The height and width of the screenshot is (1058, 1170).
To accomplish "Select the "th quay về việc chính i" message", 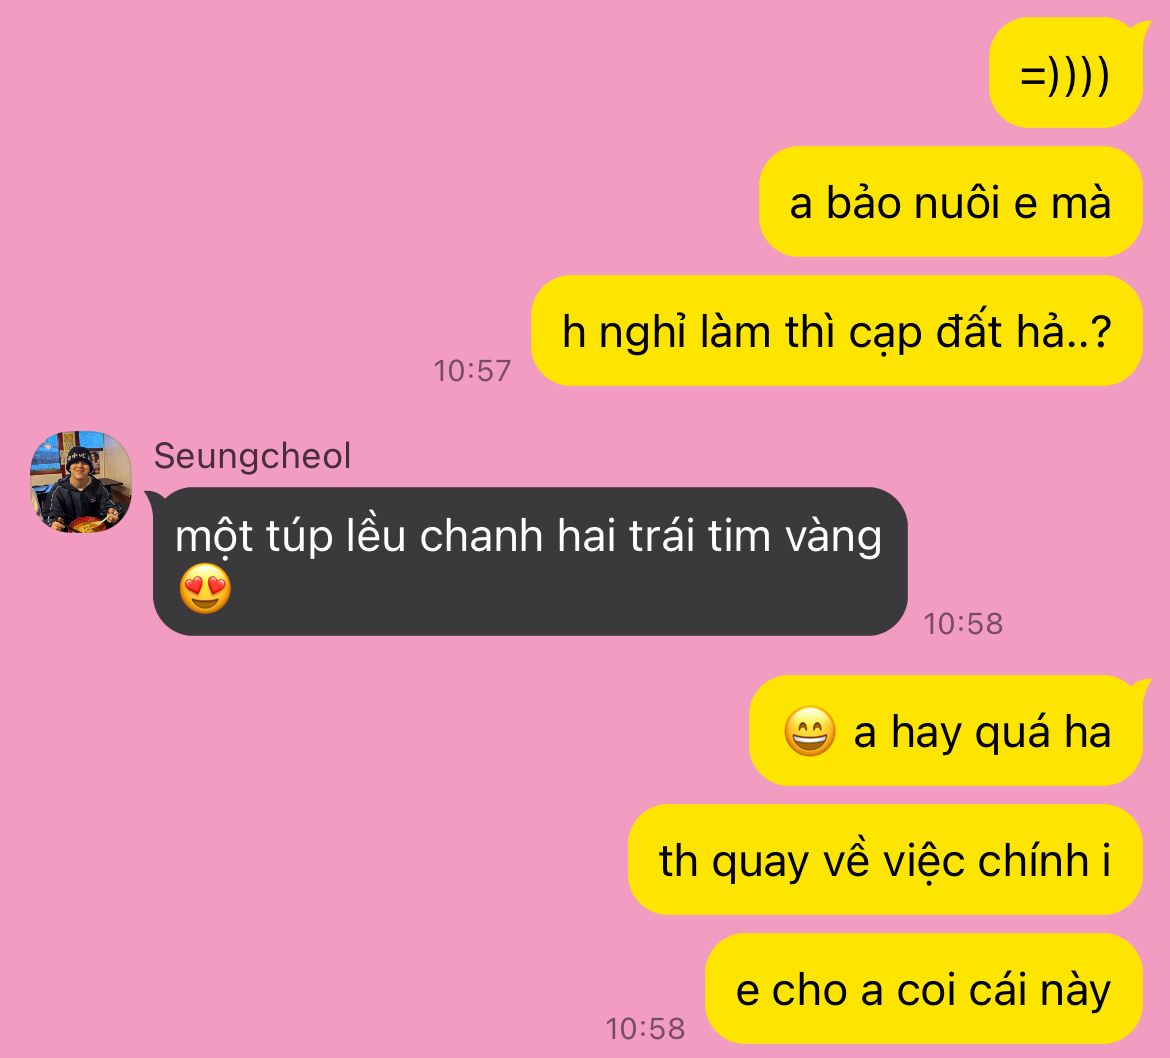I will pos(885,860).
